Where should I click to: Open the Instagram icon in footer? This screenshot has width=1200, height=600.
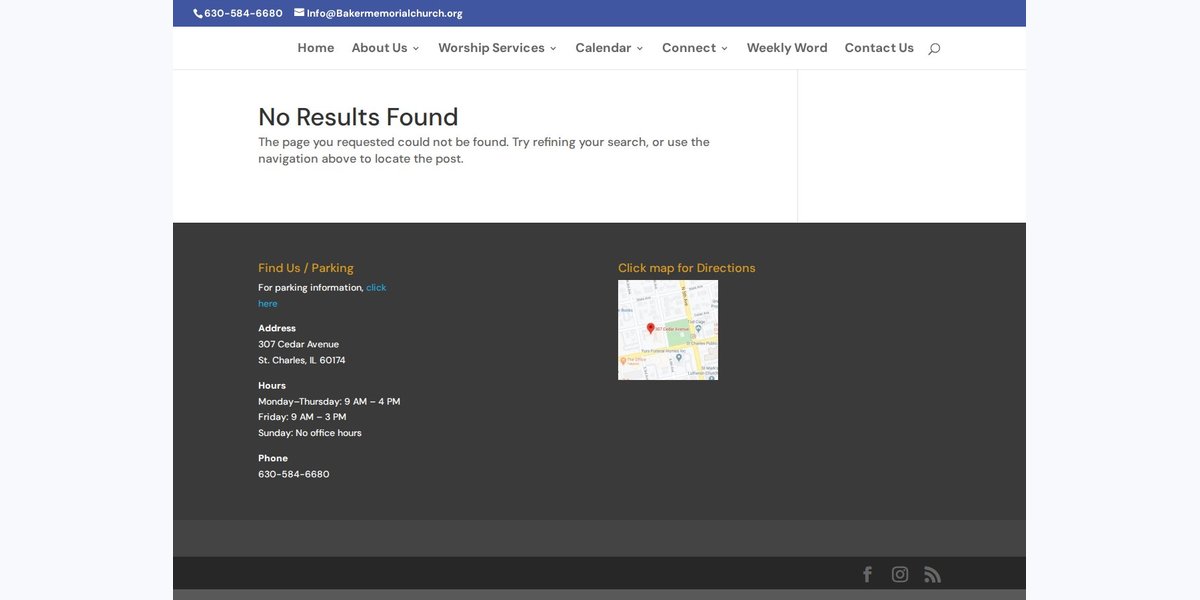click(x=900, y=574)
